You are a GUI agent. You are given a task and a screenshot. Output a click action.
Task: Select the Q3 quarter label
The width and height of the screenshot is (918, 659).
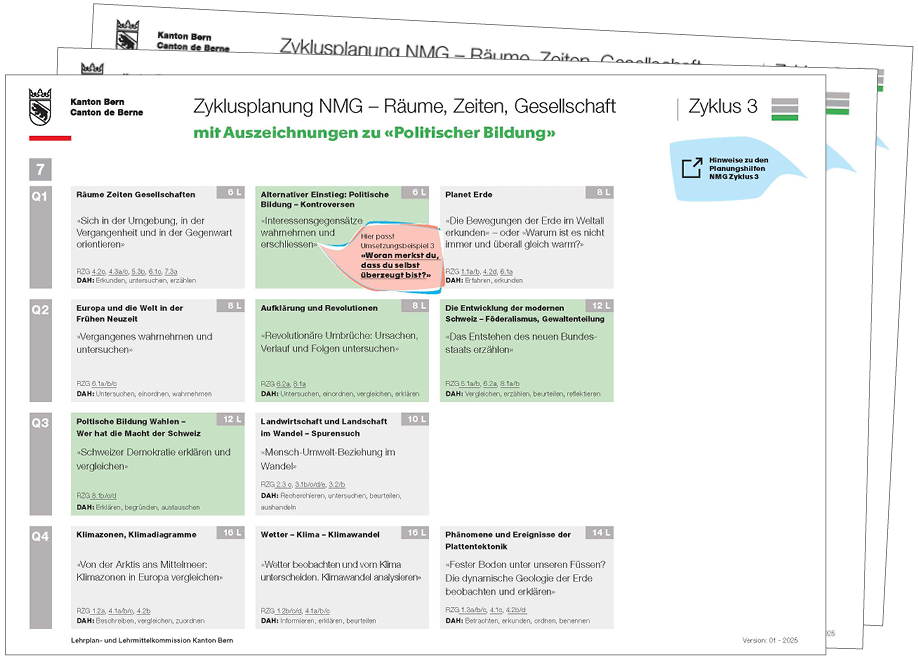[x=39, y=423]
